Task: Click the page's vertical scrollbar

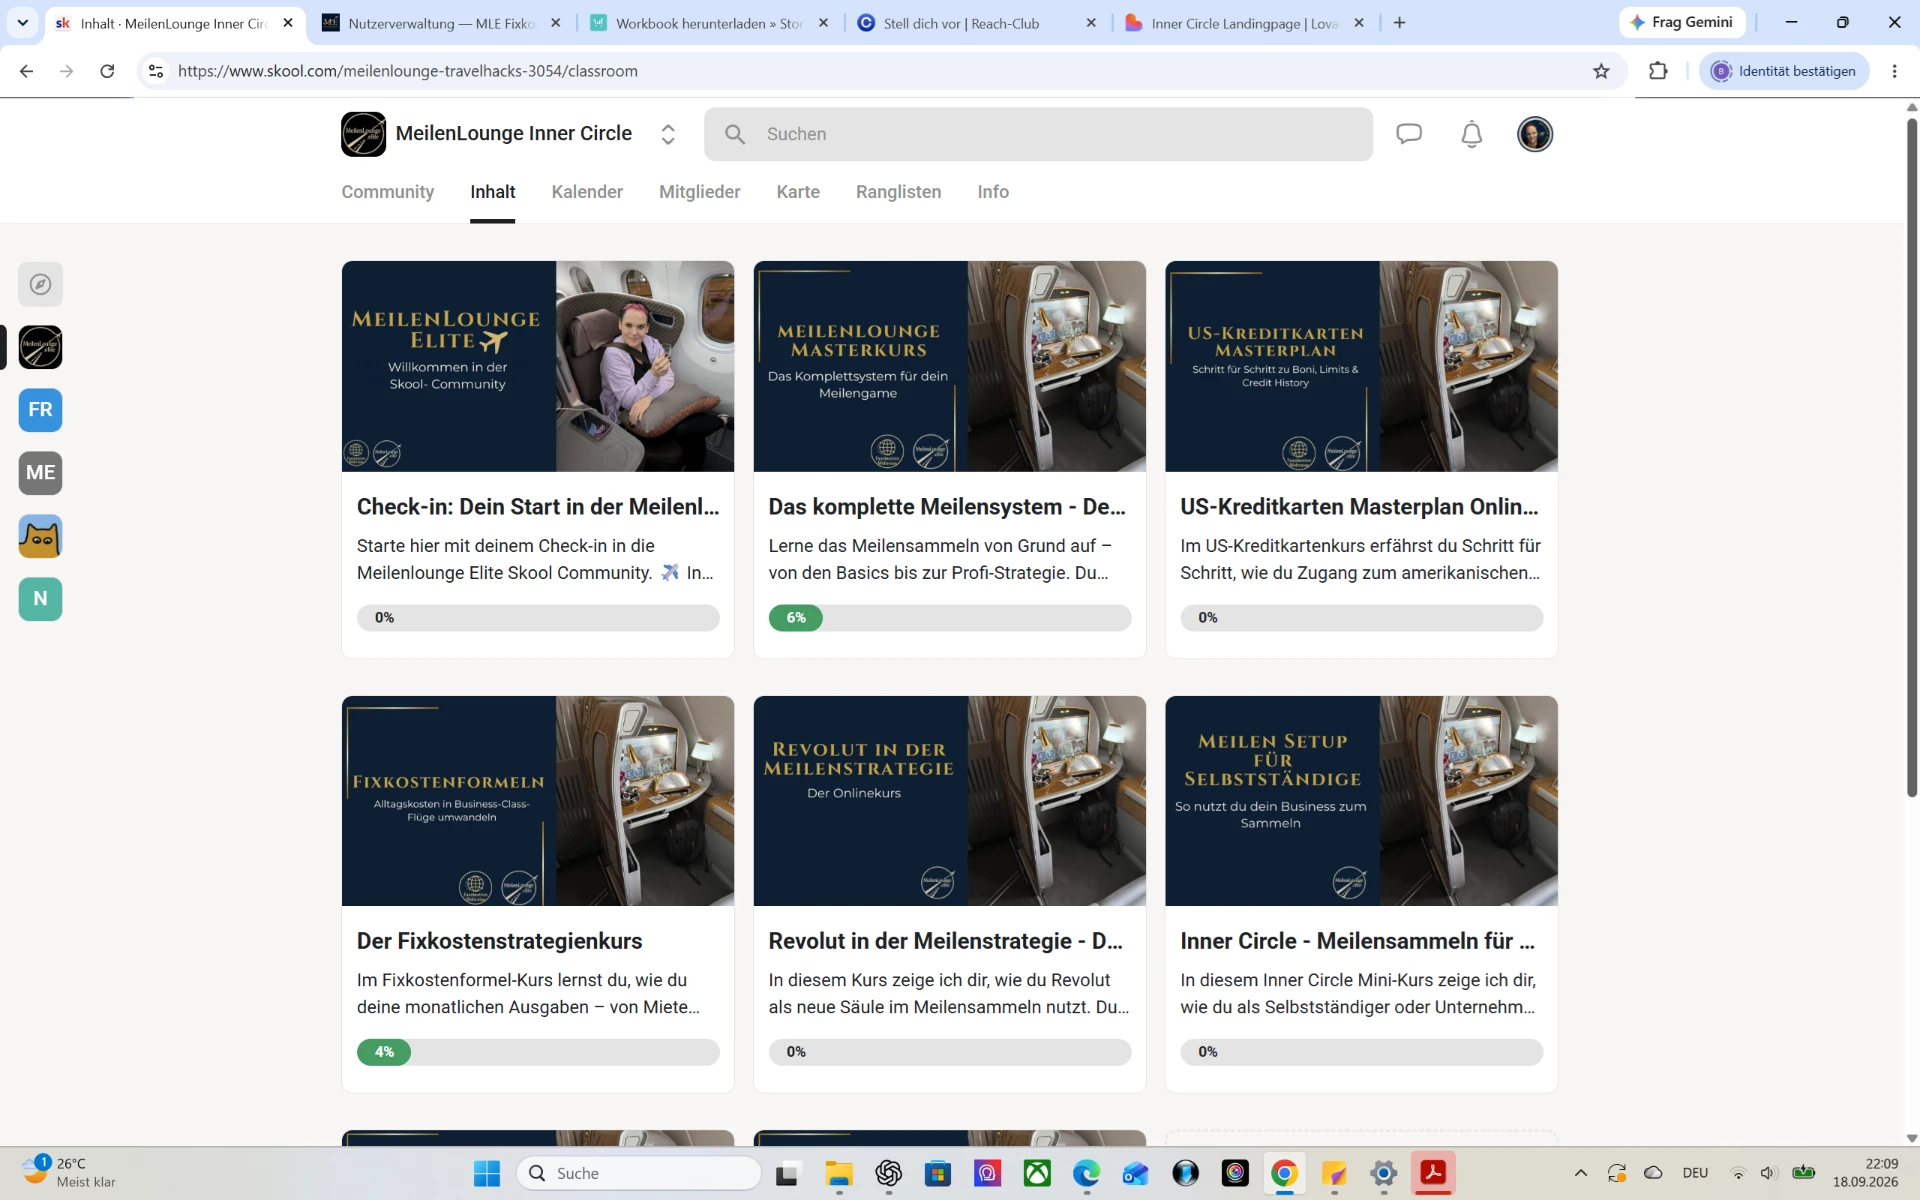Action: pyautogui.click(x=1911, y=457)
